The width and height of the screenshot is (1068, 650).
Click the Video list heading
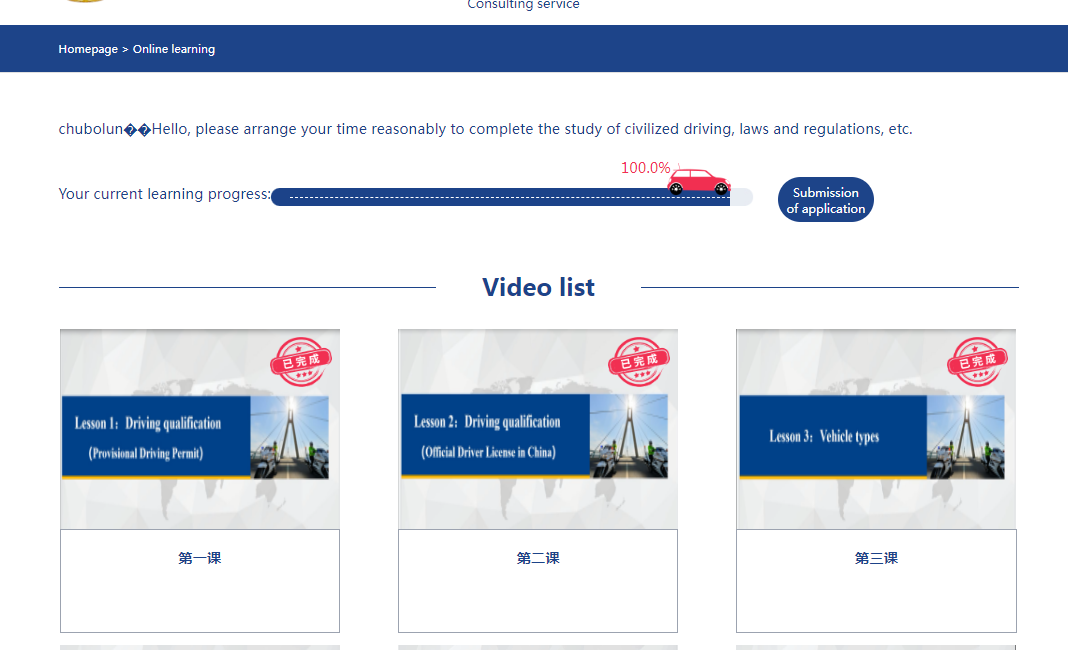[538, 288]
